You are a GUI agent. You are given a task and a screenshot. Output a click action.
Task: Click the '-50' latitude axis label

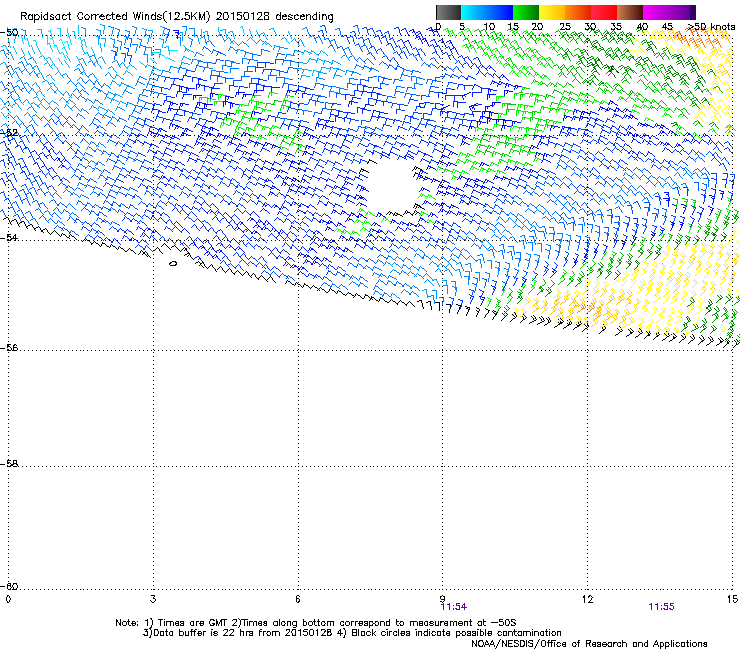9,32
